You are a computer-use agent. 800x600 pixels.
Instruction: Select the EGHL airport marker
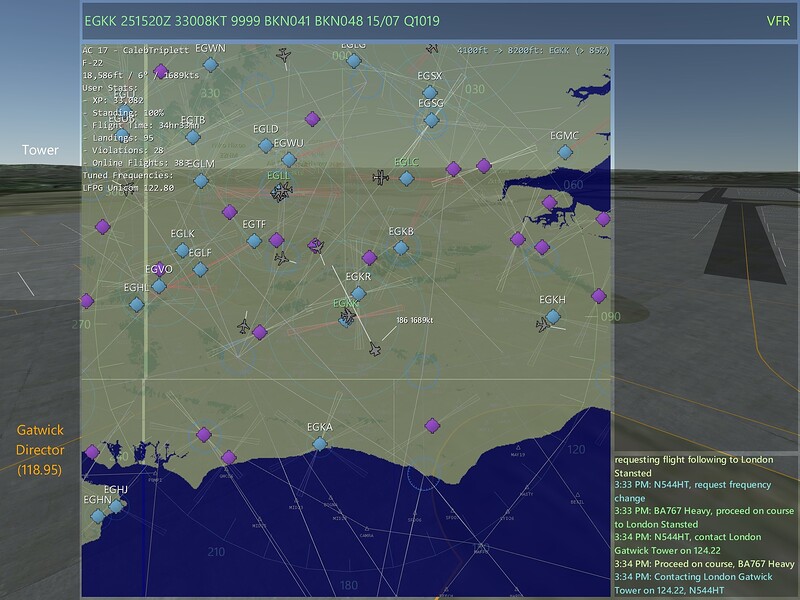[136, 305]
